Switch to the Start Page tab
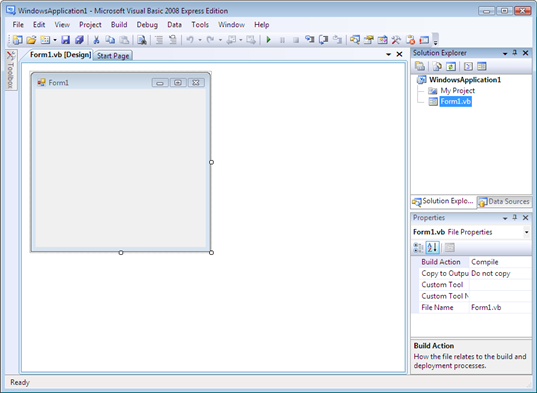The width and height of the screenshot is (537, 393). point(113,55)
